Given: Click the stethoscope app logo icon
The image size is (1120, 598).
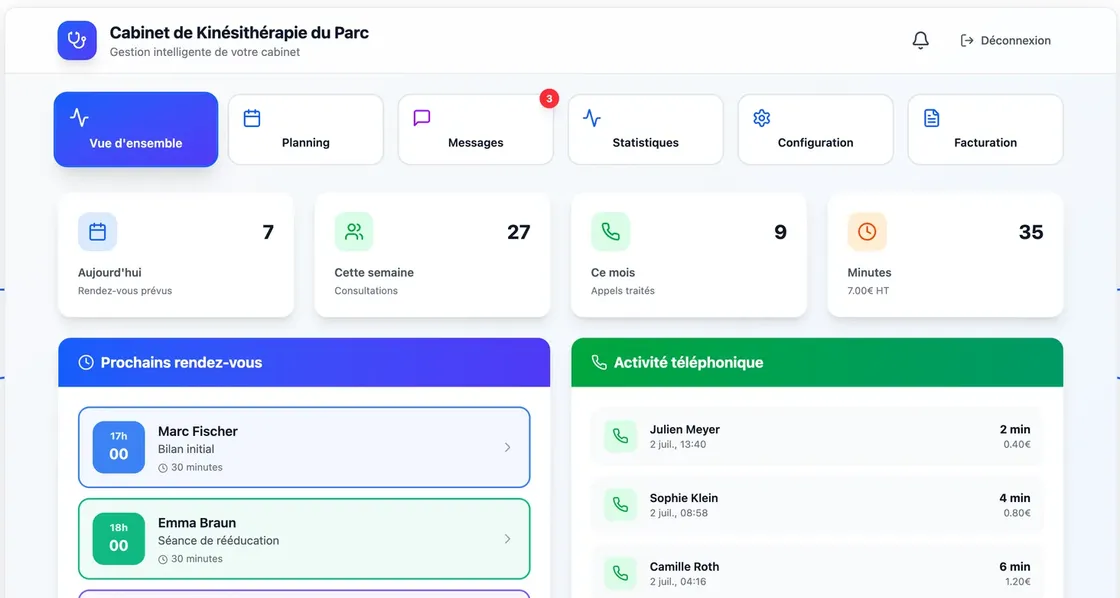Looking at the screenshot, I should tap(77, 40).
